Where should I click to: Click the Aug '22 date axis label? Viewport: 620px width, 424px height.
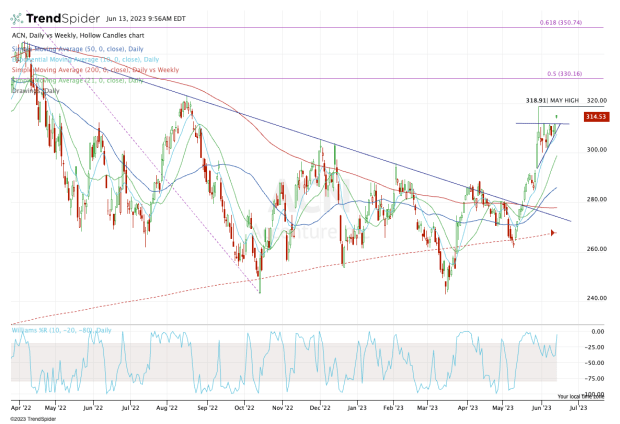pyautogui.click(x=167, y=407)
